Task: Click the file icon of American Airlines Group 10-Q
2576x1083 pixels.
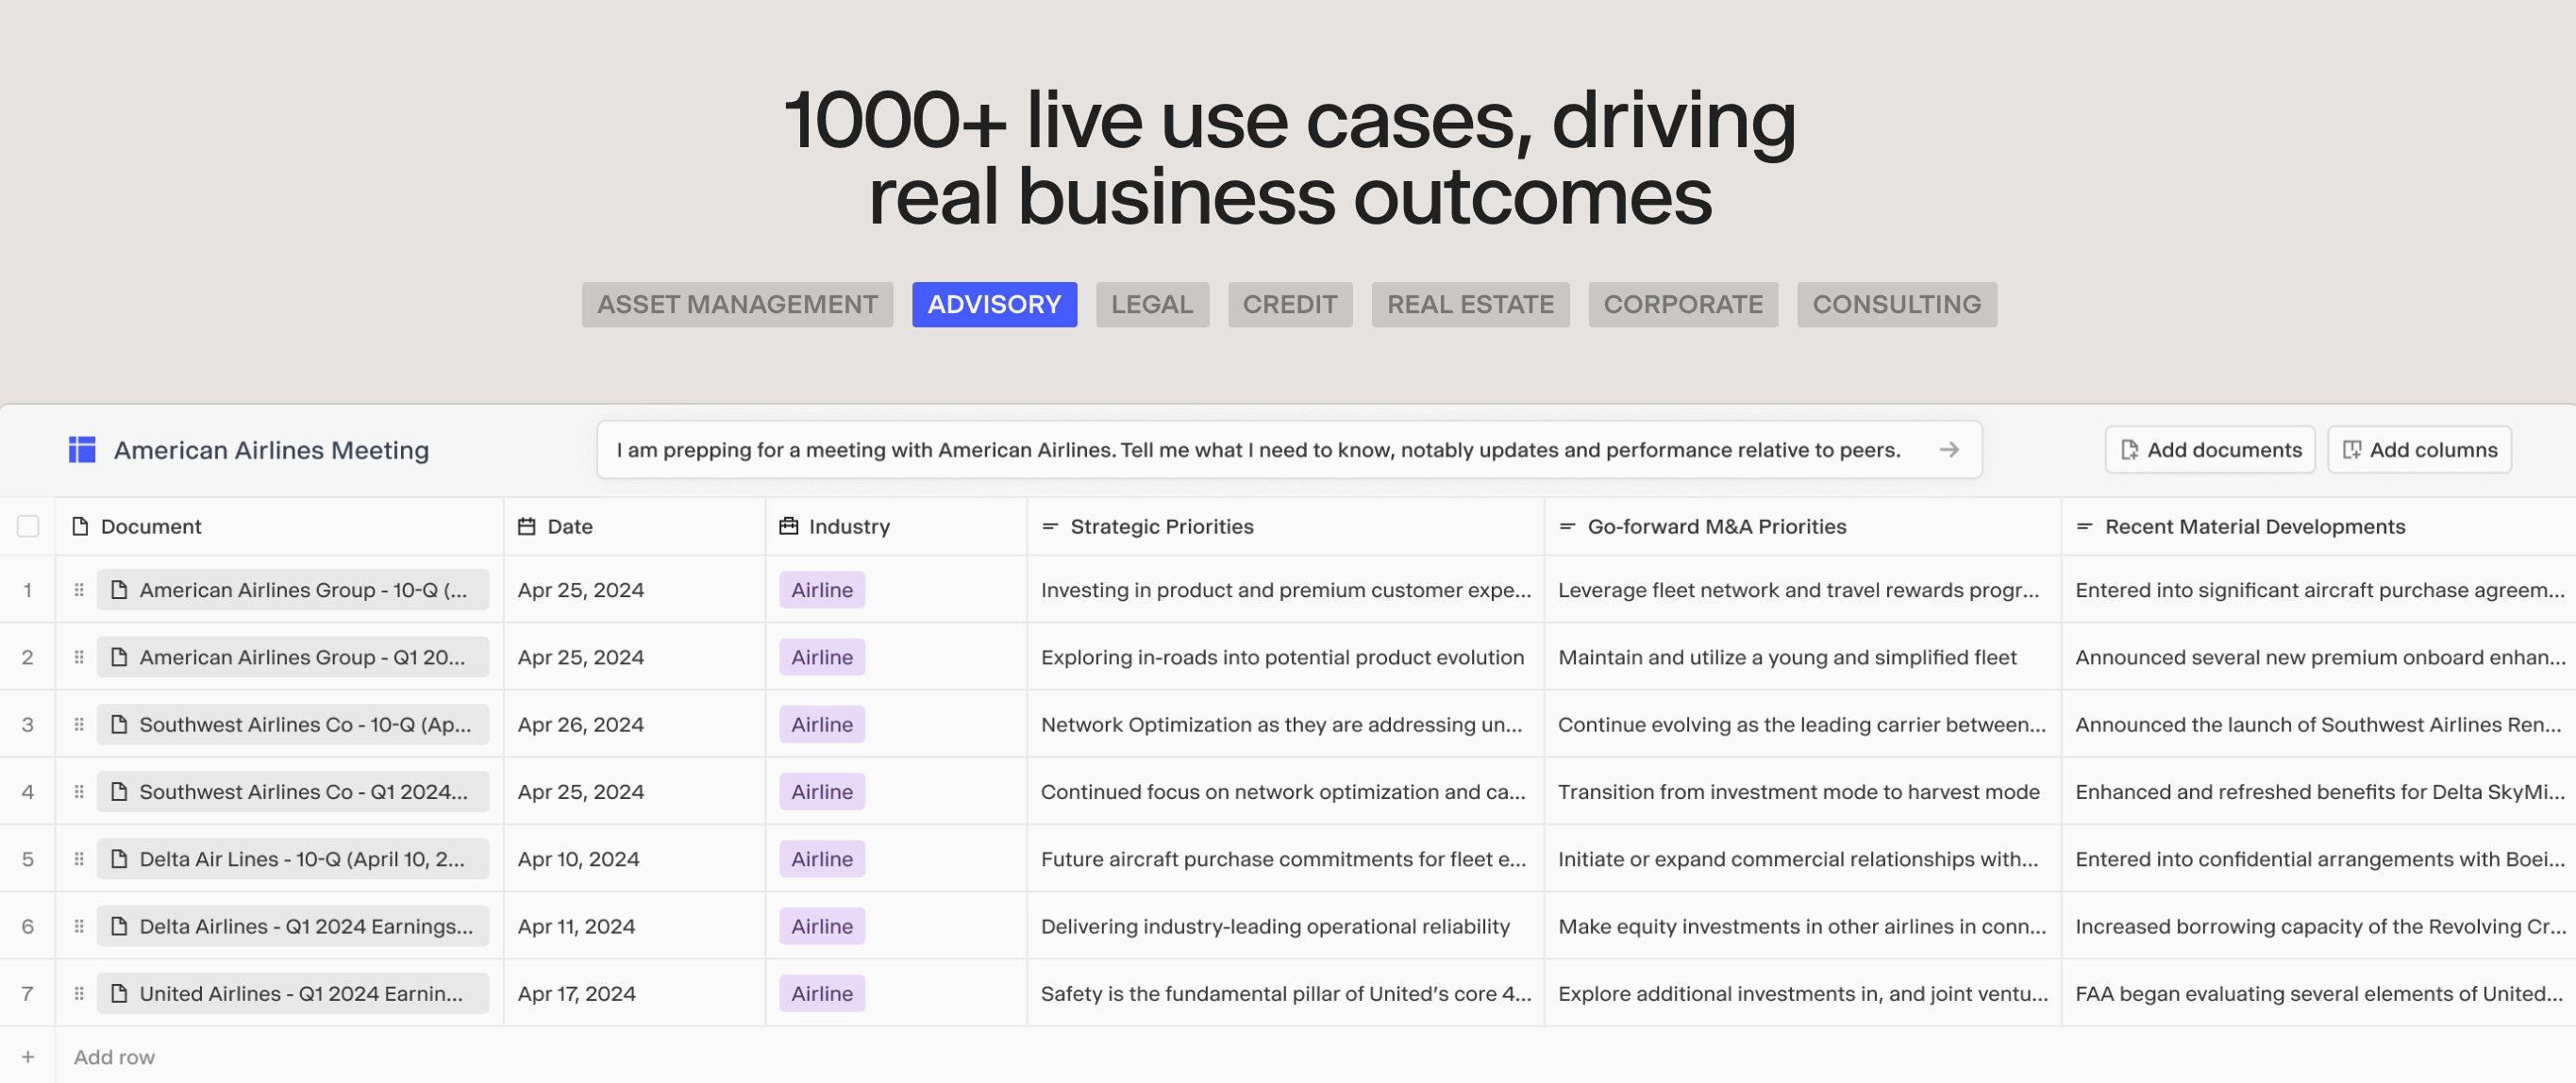Action: 119,590
